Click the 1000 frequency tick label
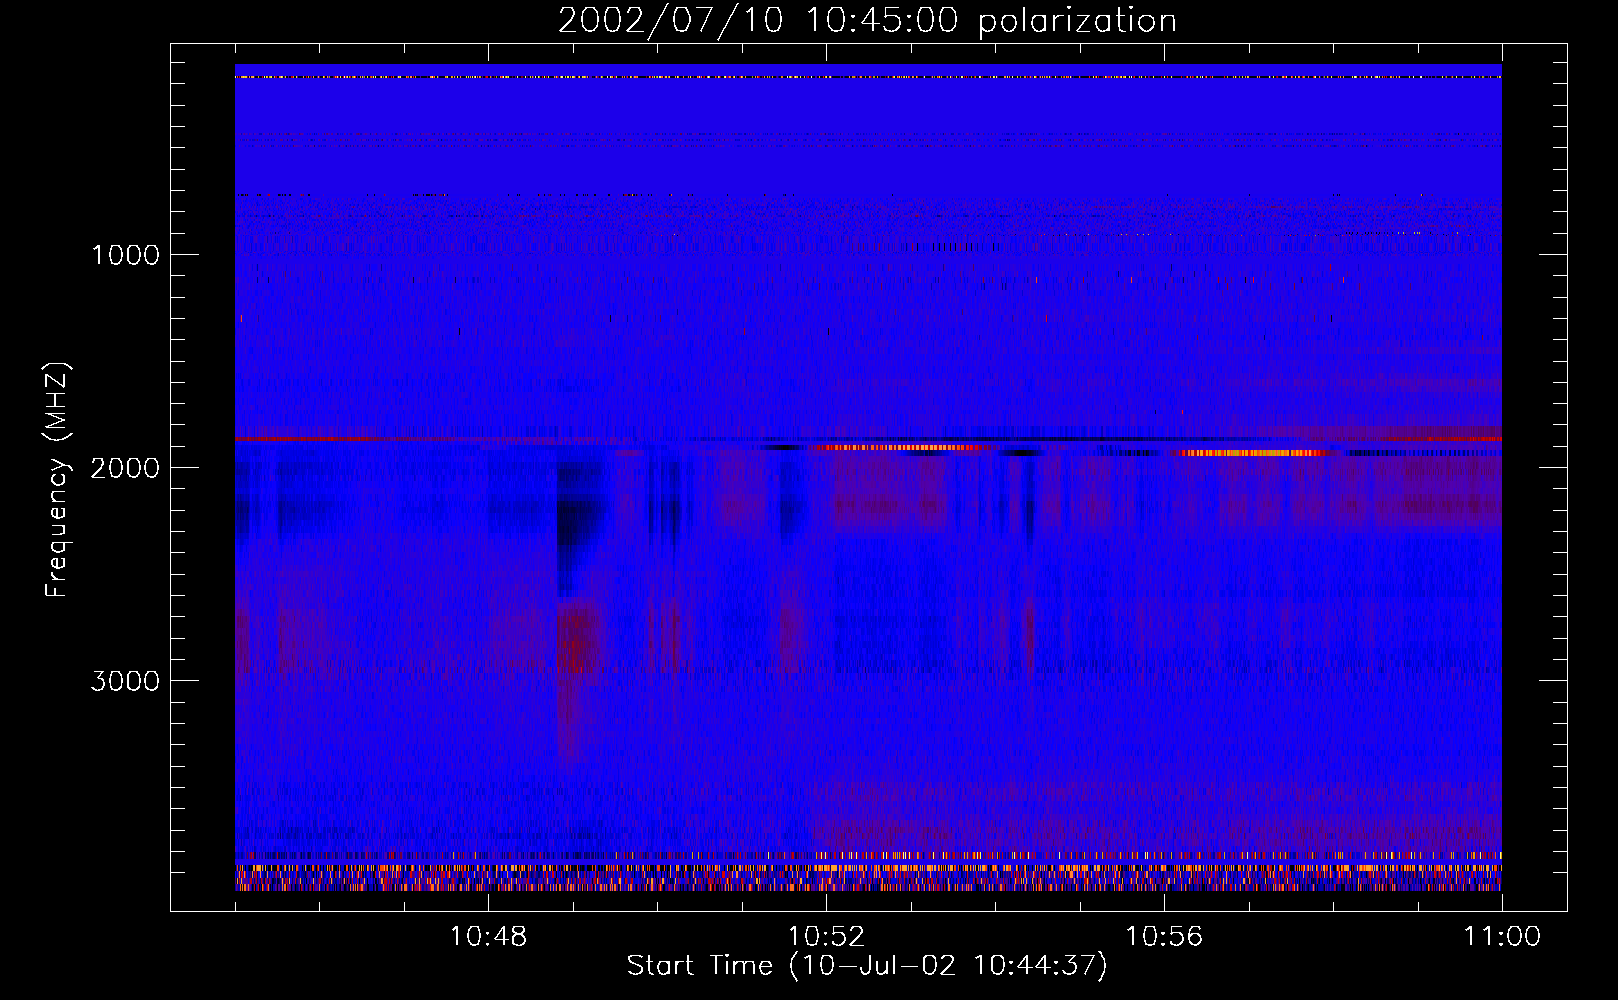 [125, 255]
